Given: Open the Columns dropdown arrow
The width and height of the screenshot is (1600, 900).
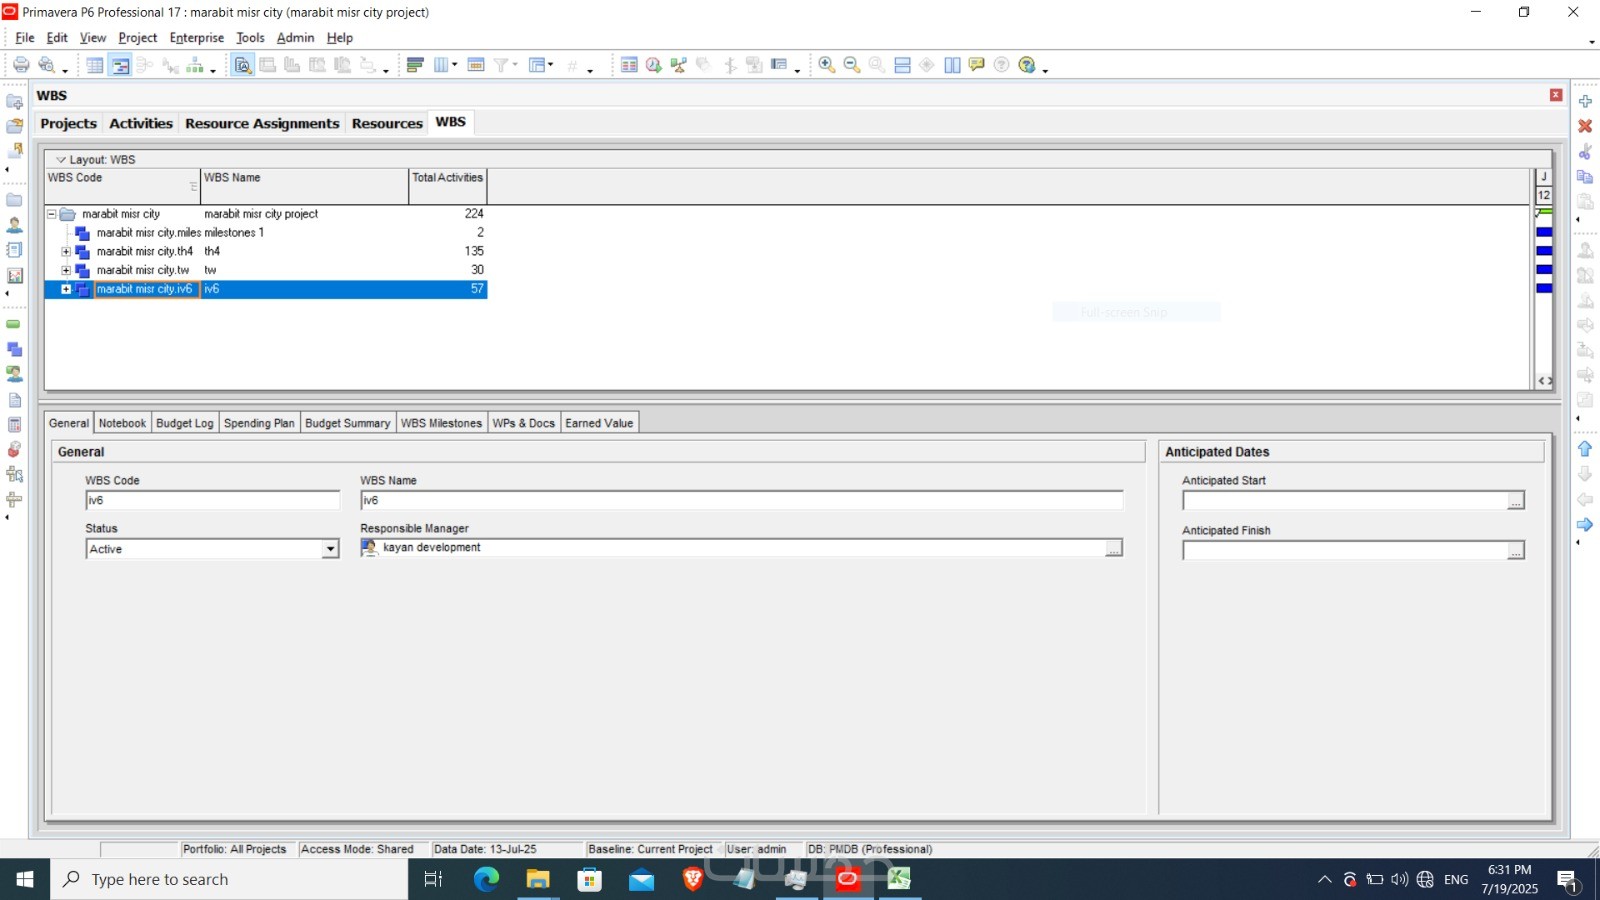Looking at the screenshot, I should pyautogui.click(x=454, y=65).
